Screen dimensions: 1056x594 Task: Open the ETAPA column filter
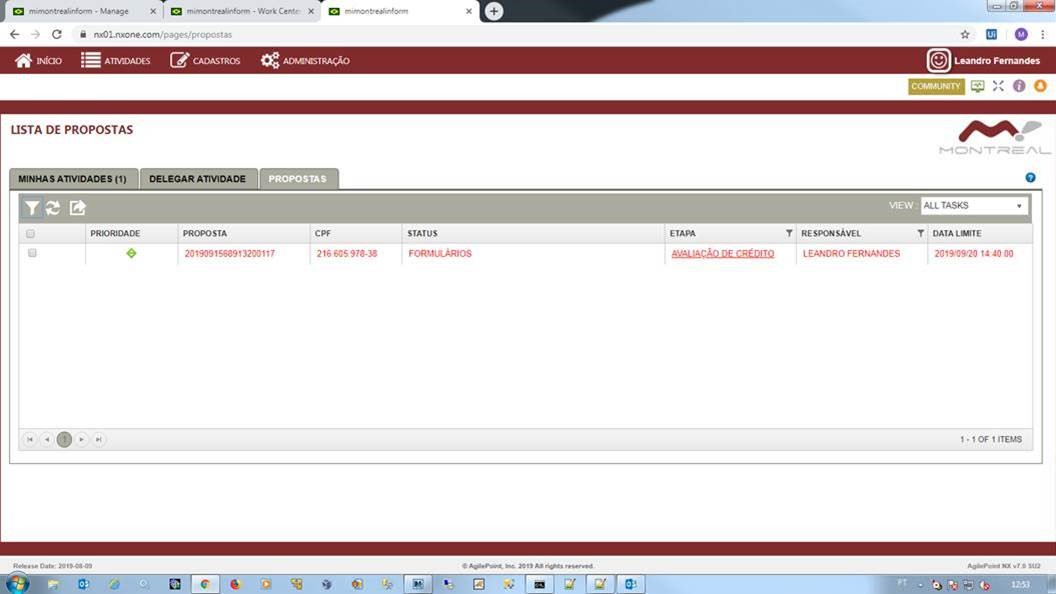pyautogui.click(x=788, y=234)
